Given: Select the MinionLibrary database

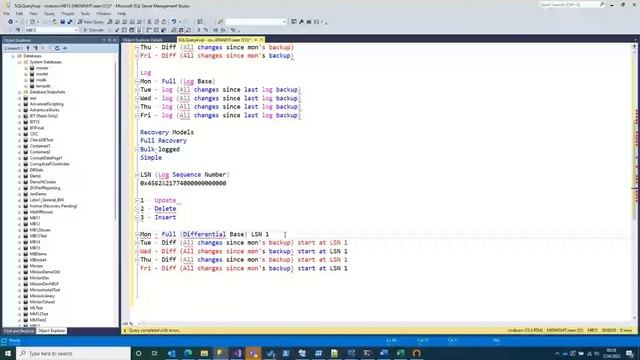Looking at the screenshot, I should (42, 296).
